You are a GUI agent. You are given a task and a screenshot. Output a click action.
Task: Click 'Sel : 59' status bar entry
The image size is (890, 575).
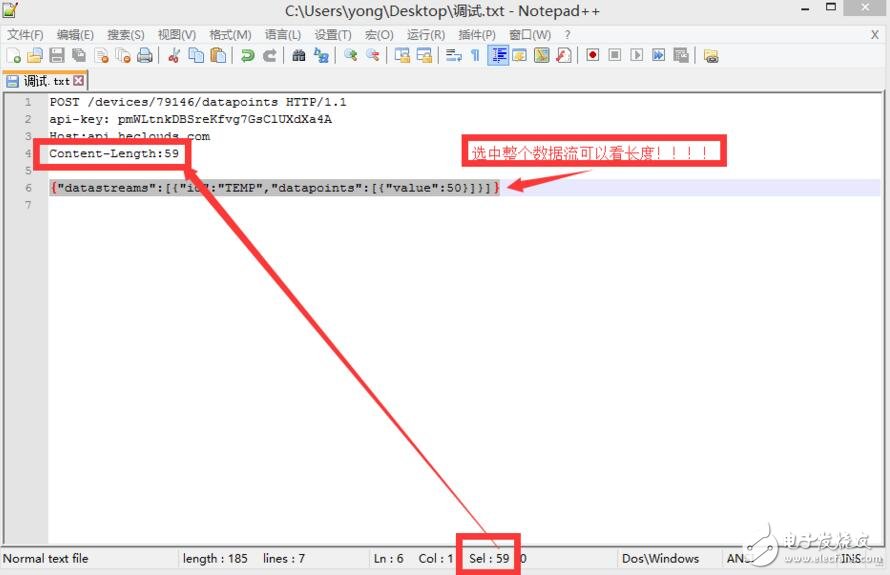489,559
